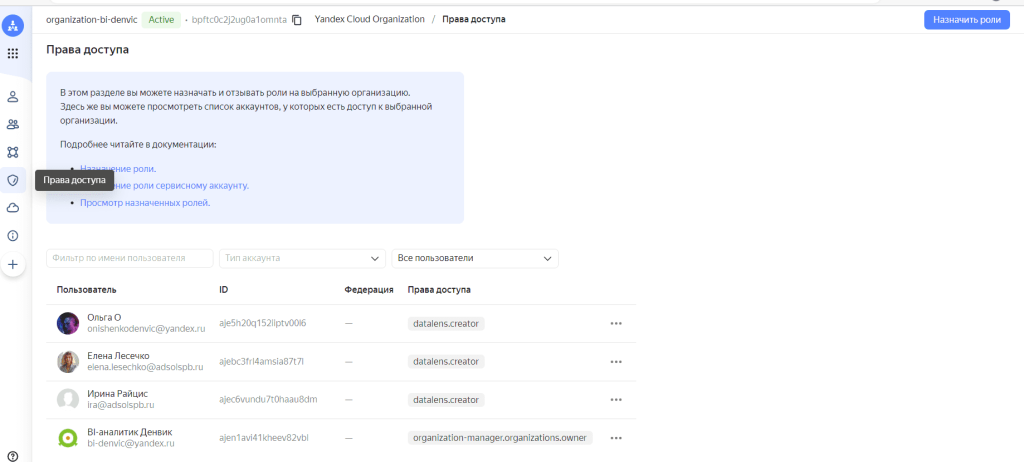Screen dimensions: 1024x462
Task: Click Елена Лесечко's avatar thumbnail
Action: [68, 361]
